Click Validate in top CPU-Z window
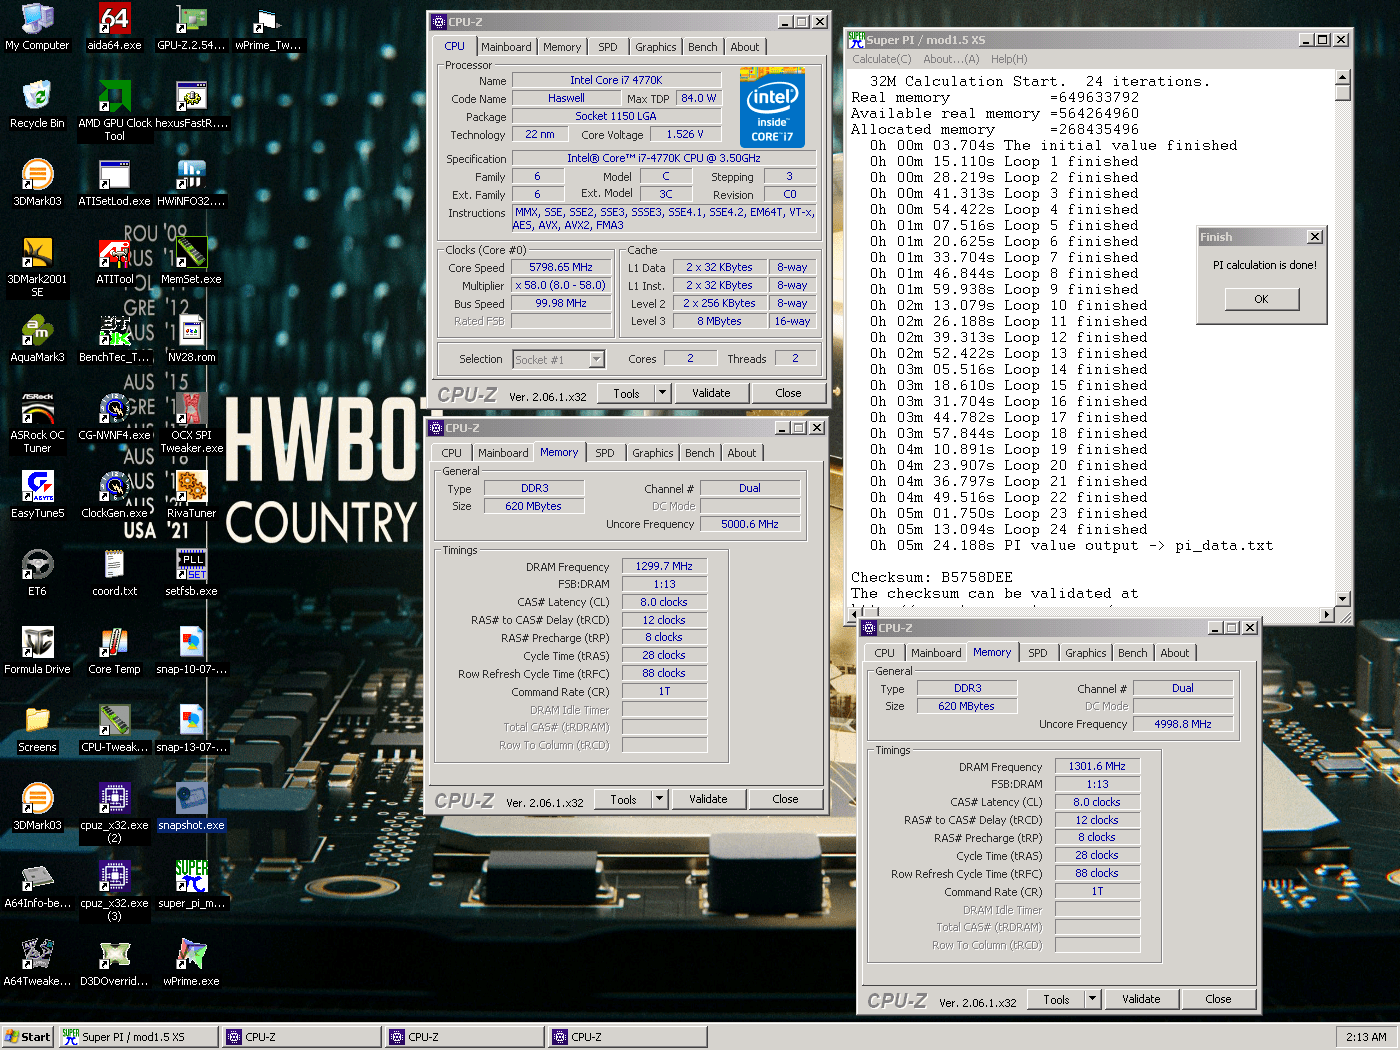Viewport: 1400px width, 1050px height. (x=711, y=393)
